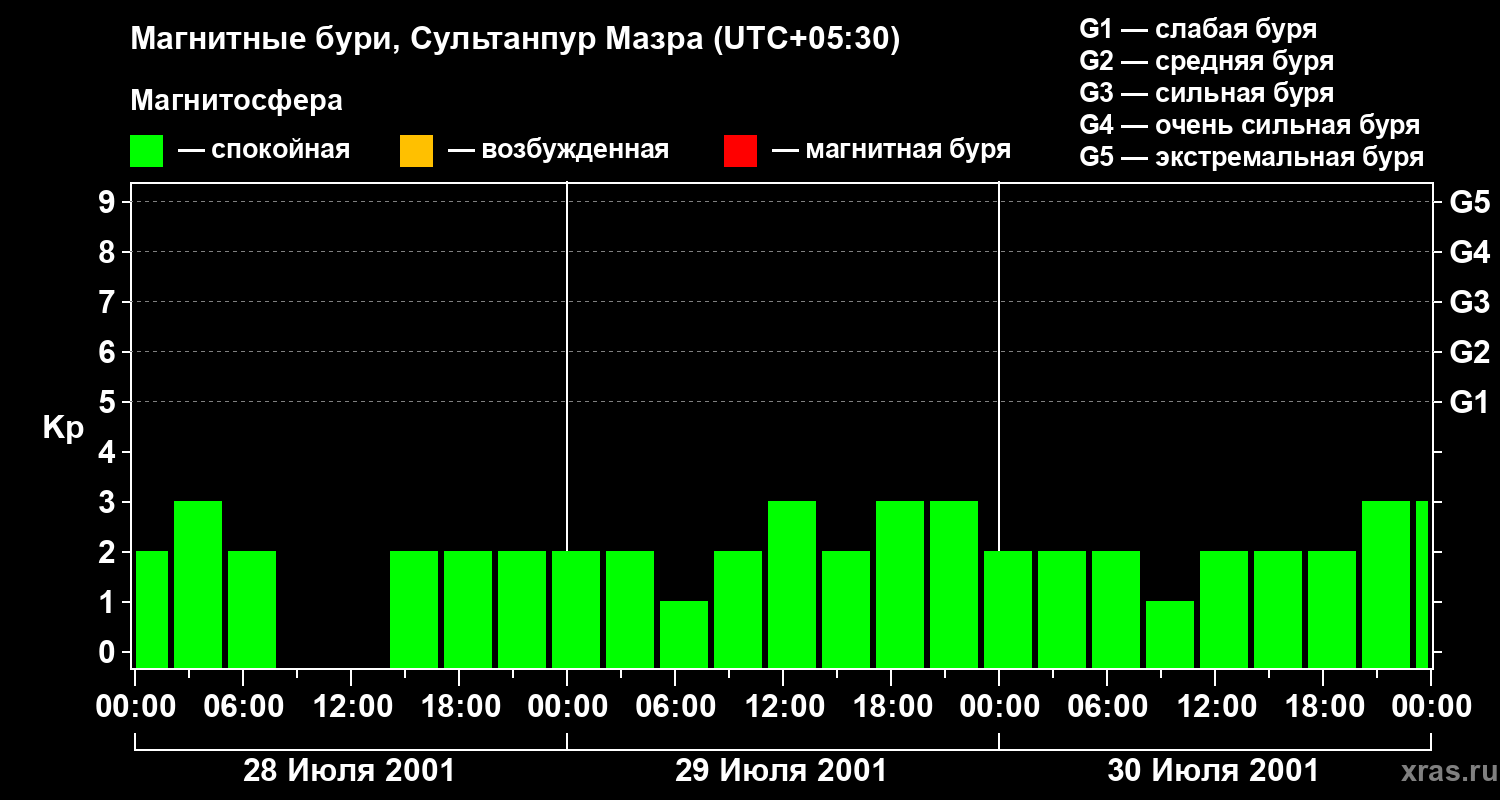Click the '29 Июля 2001' date label
Screen dimensions: 1500x800
pyautogui.click(x=781, y=771)
